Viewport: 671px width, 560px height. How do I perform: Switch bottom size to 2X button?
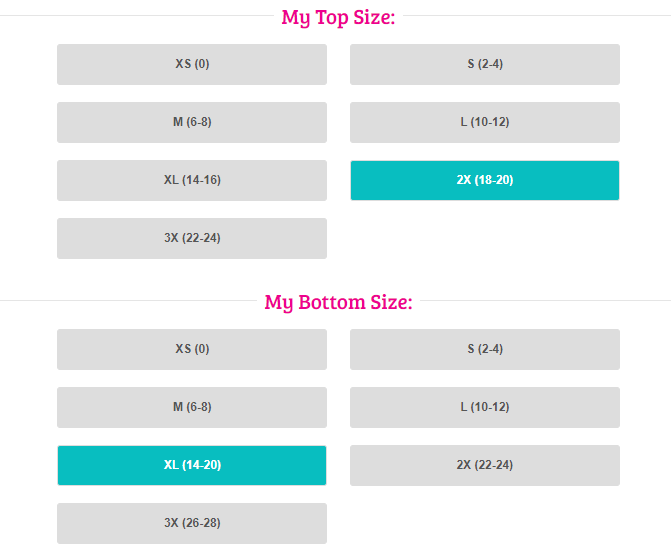pyautogui.click(x=484, y=465)
